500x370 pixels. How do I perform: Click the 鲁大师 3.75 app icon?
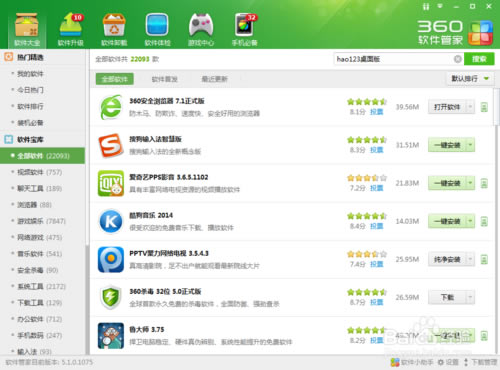pyautogui.click(x=111, y=336)
